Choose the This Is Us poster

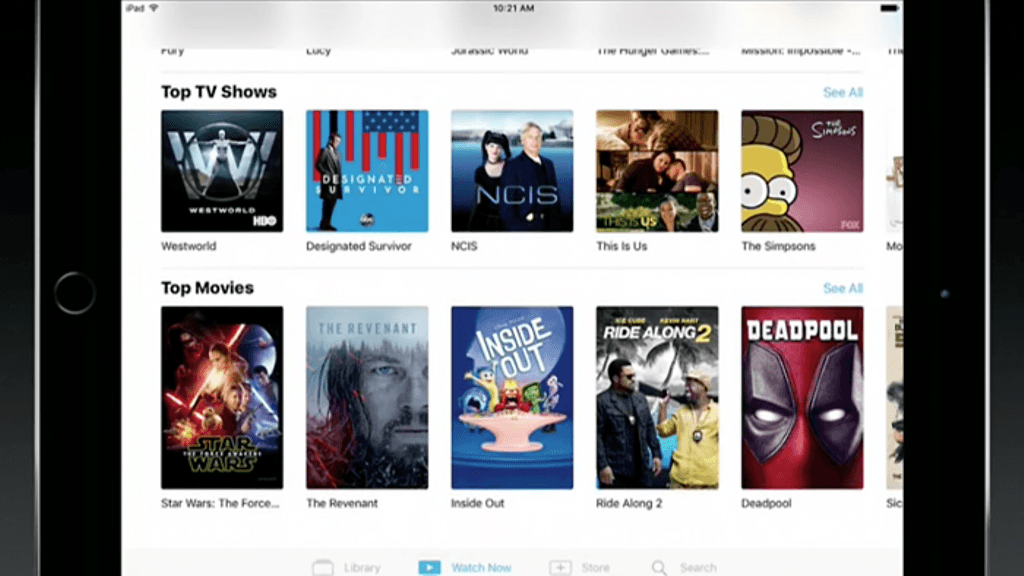tap(657, 171)
